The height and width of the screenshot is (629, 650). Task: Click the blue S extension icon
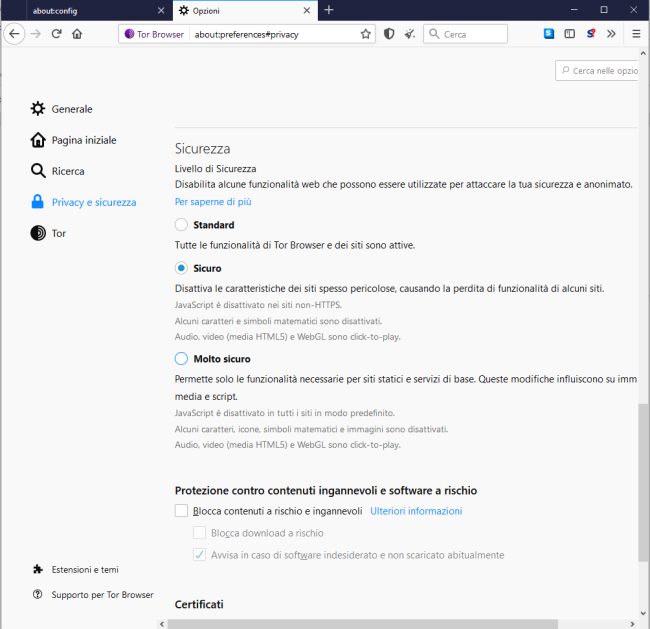point(549,34)
